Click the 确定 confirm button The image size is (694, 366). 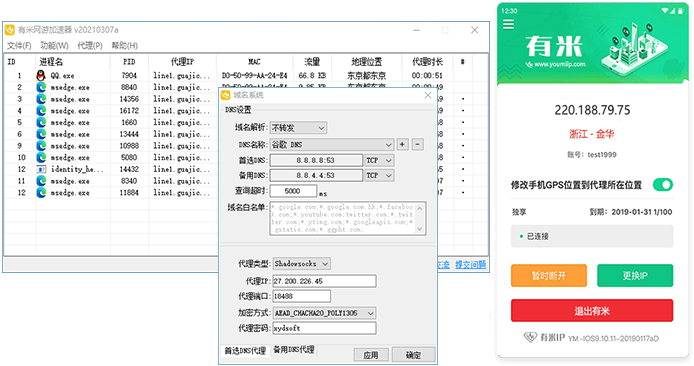click(x=413, y=355)
